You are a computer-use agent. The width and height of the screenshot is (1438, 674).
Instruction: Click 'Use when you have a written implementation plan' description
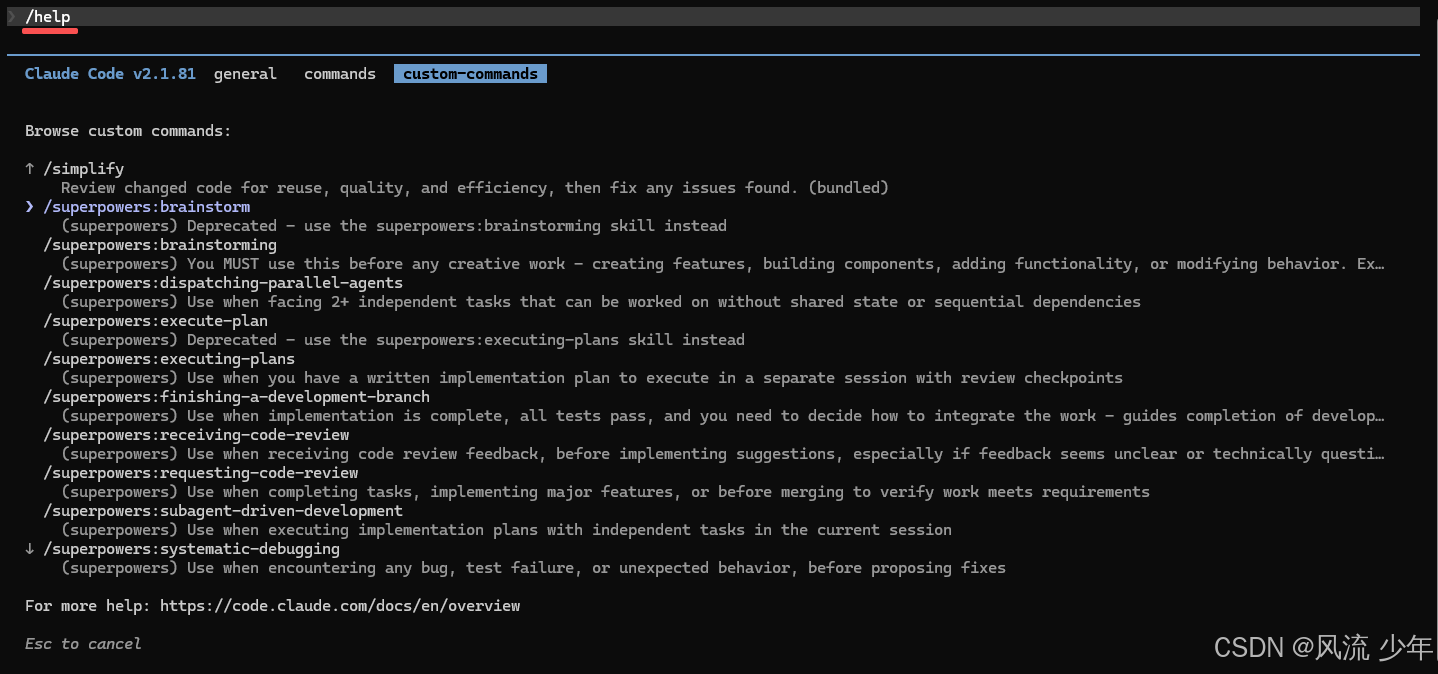click(x=592, y=378)
